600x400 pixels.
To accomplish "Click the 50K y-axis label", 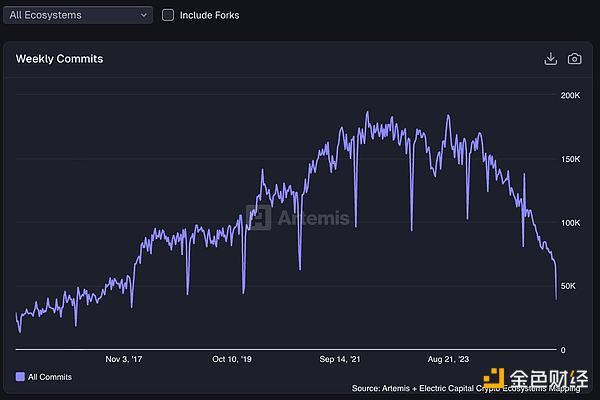I will [567, 287].
